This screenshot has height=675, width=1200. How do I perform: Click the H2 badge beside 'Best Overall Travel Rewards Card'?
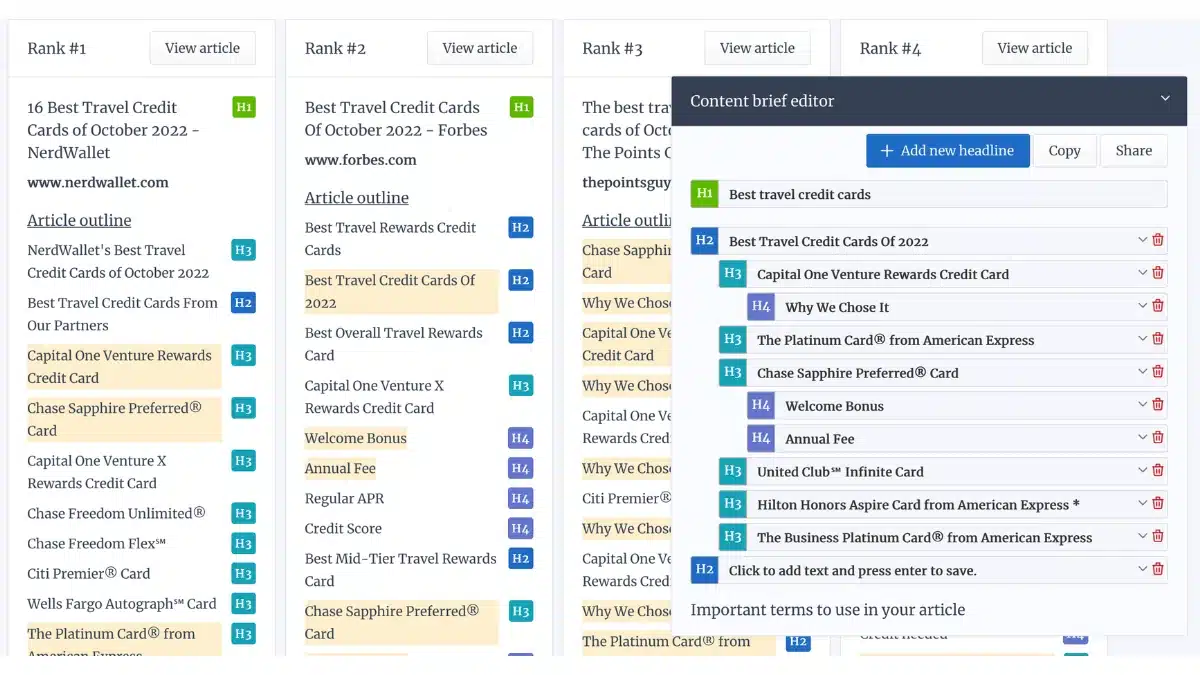[520, 333]
